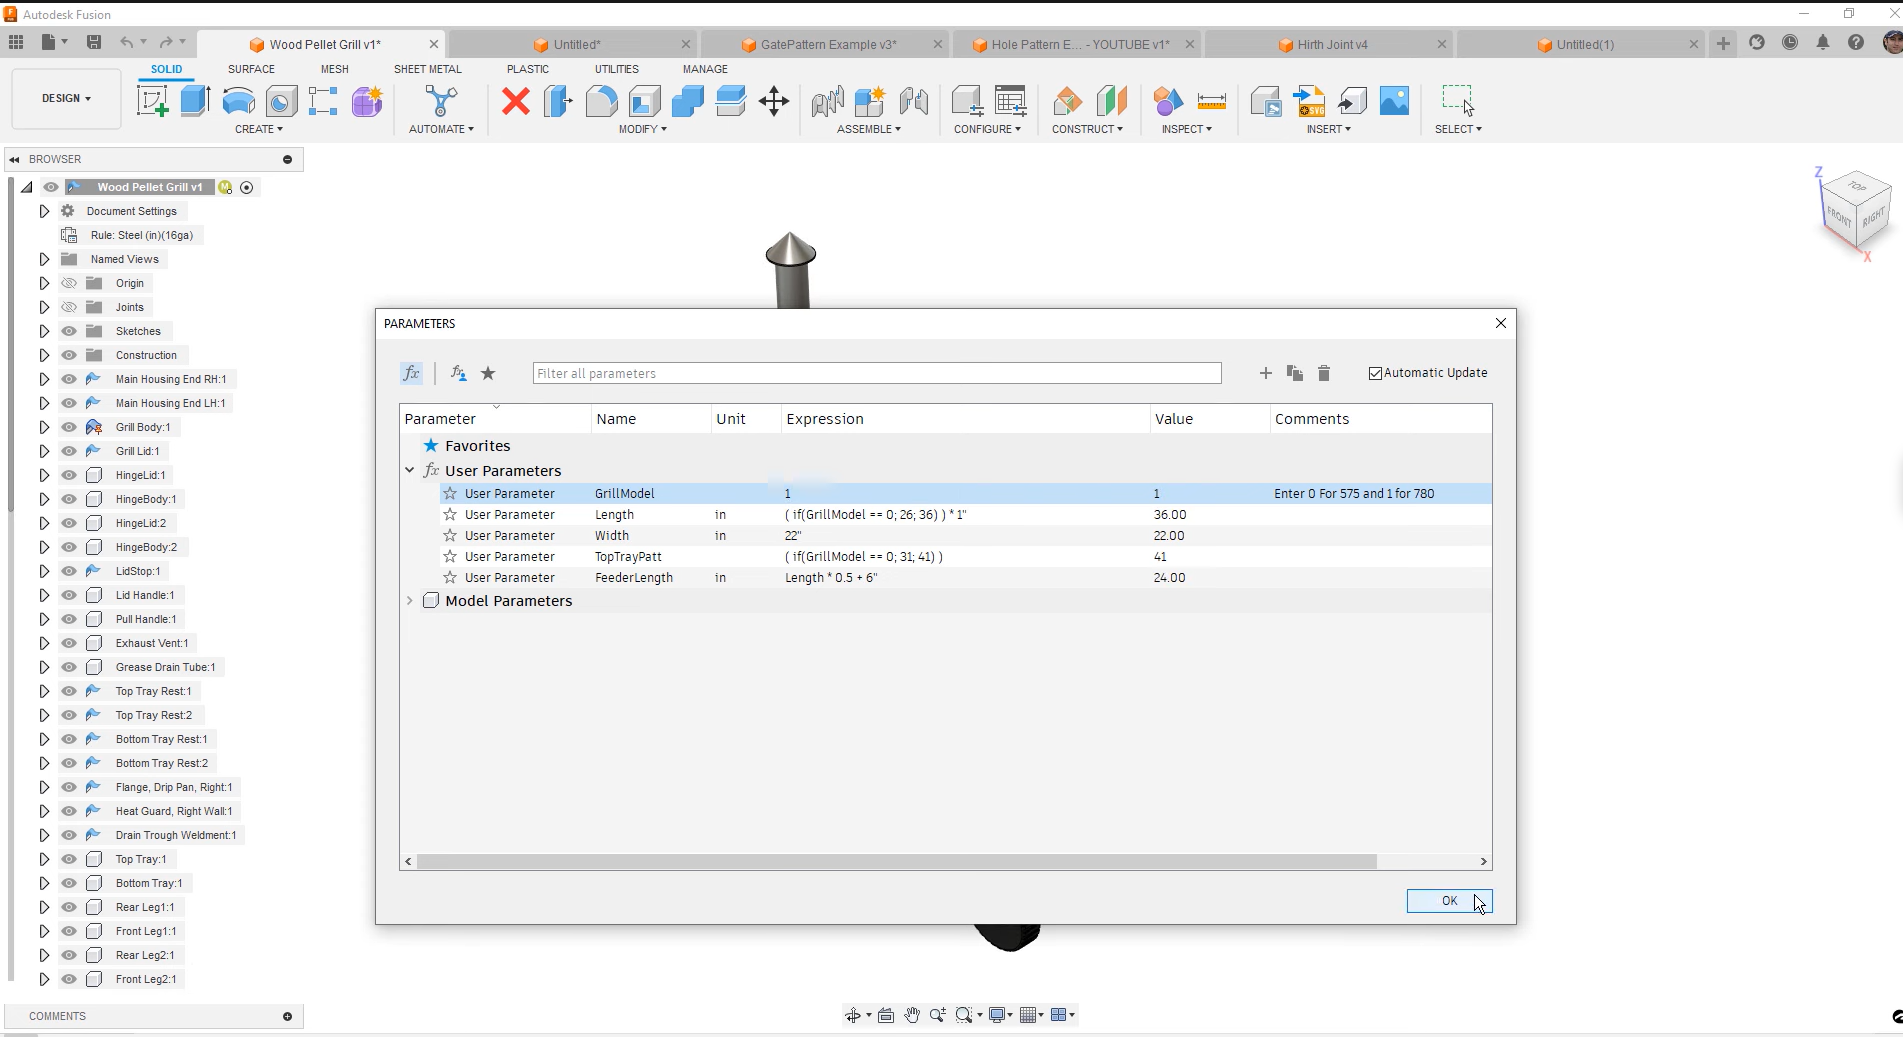Image resolution: width=1903 pixels, height=1037 pixels.
Task: Switch to GatePattern Example v3 tab
Action: (x=828, y=44)
